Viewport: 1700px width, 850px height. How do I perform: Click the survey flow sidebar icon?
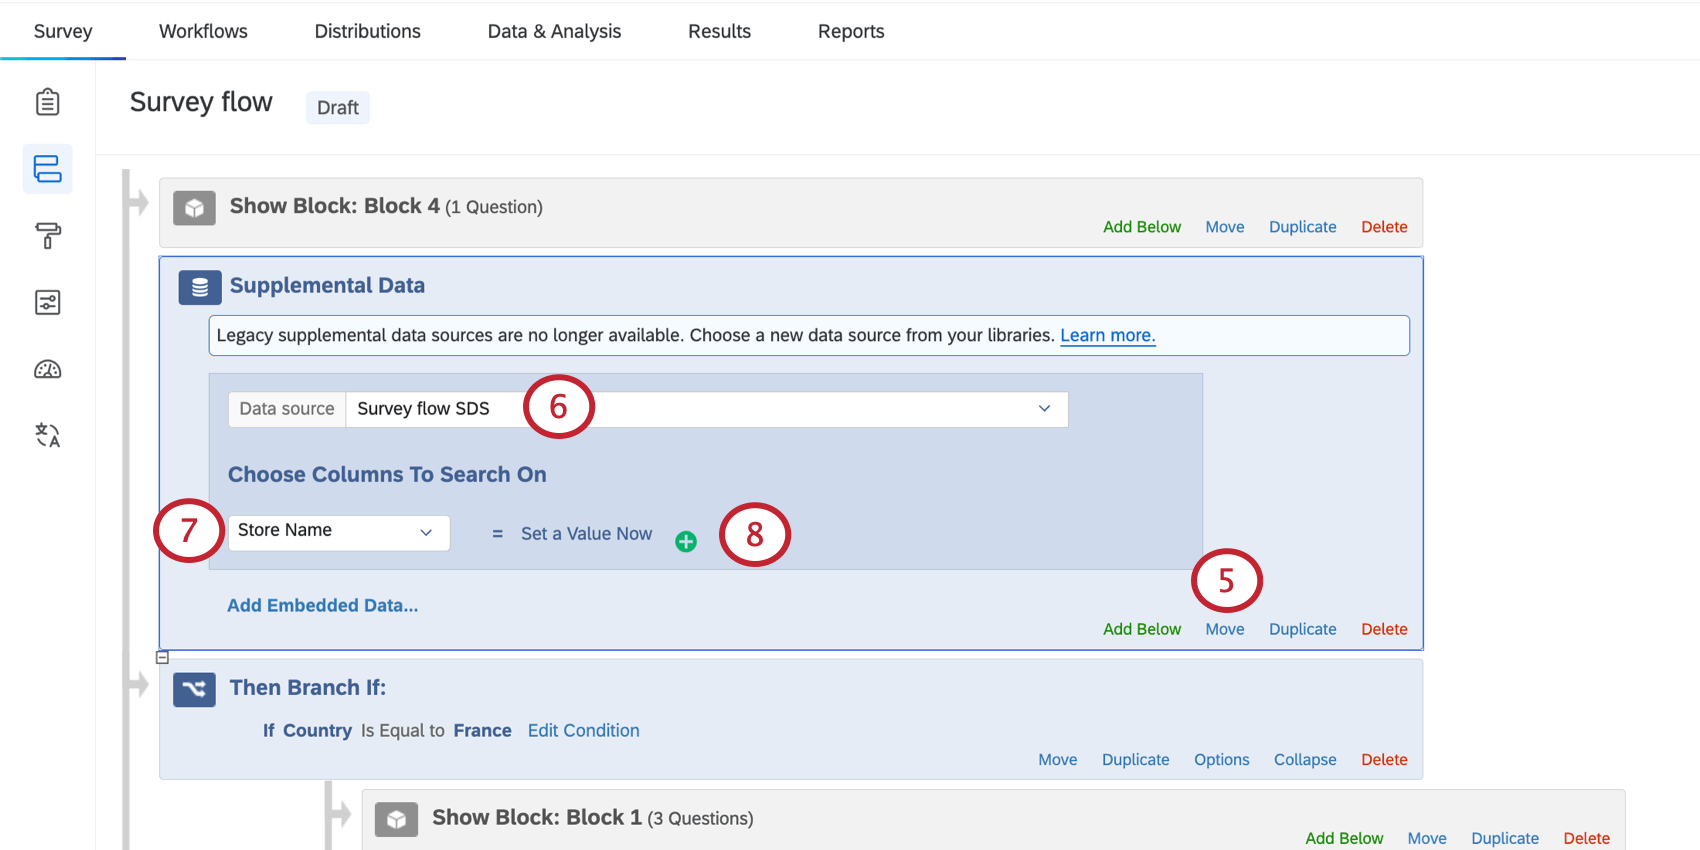pyautogui.click(x=47, y=169)
